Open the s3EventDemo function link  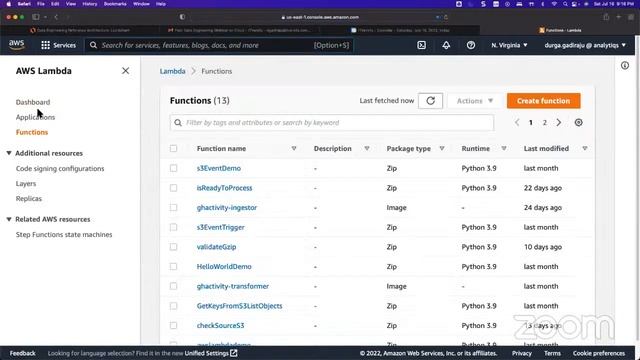[219, 168]
